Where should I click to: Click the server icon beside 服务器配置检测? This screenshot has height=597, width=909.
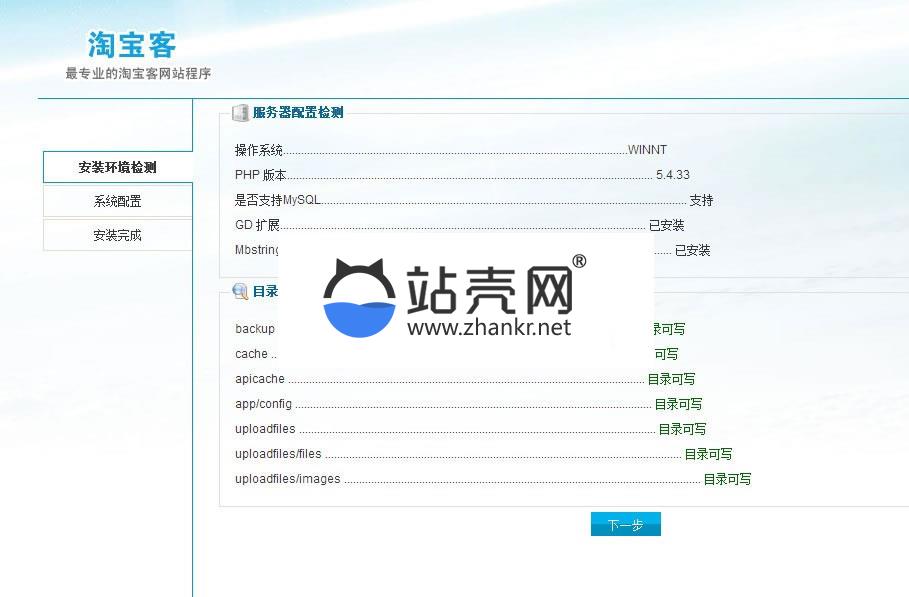click(x=240, y=113)
